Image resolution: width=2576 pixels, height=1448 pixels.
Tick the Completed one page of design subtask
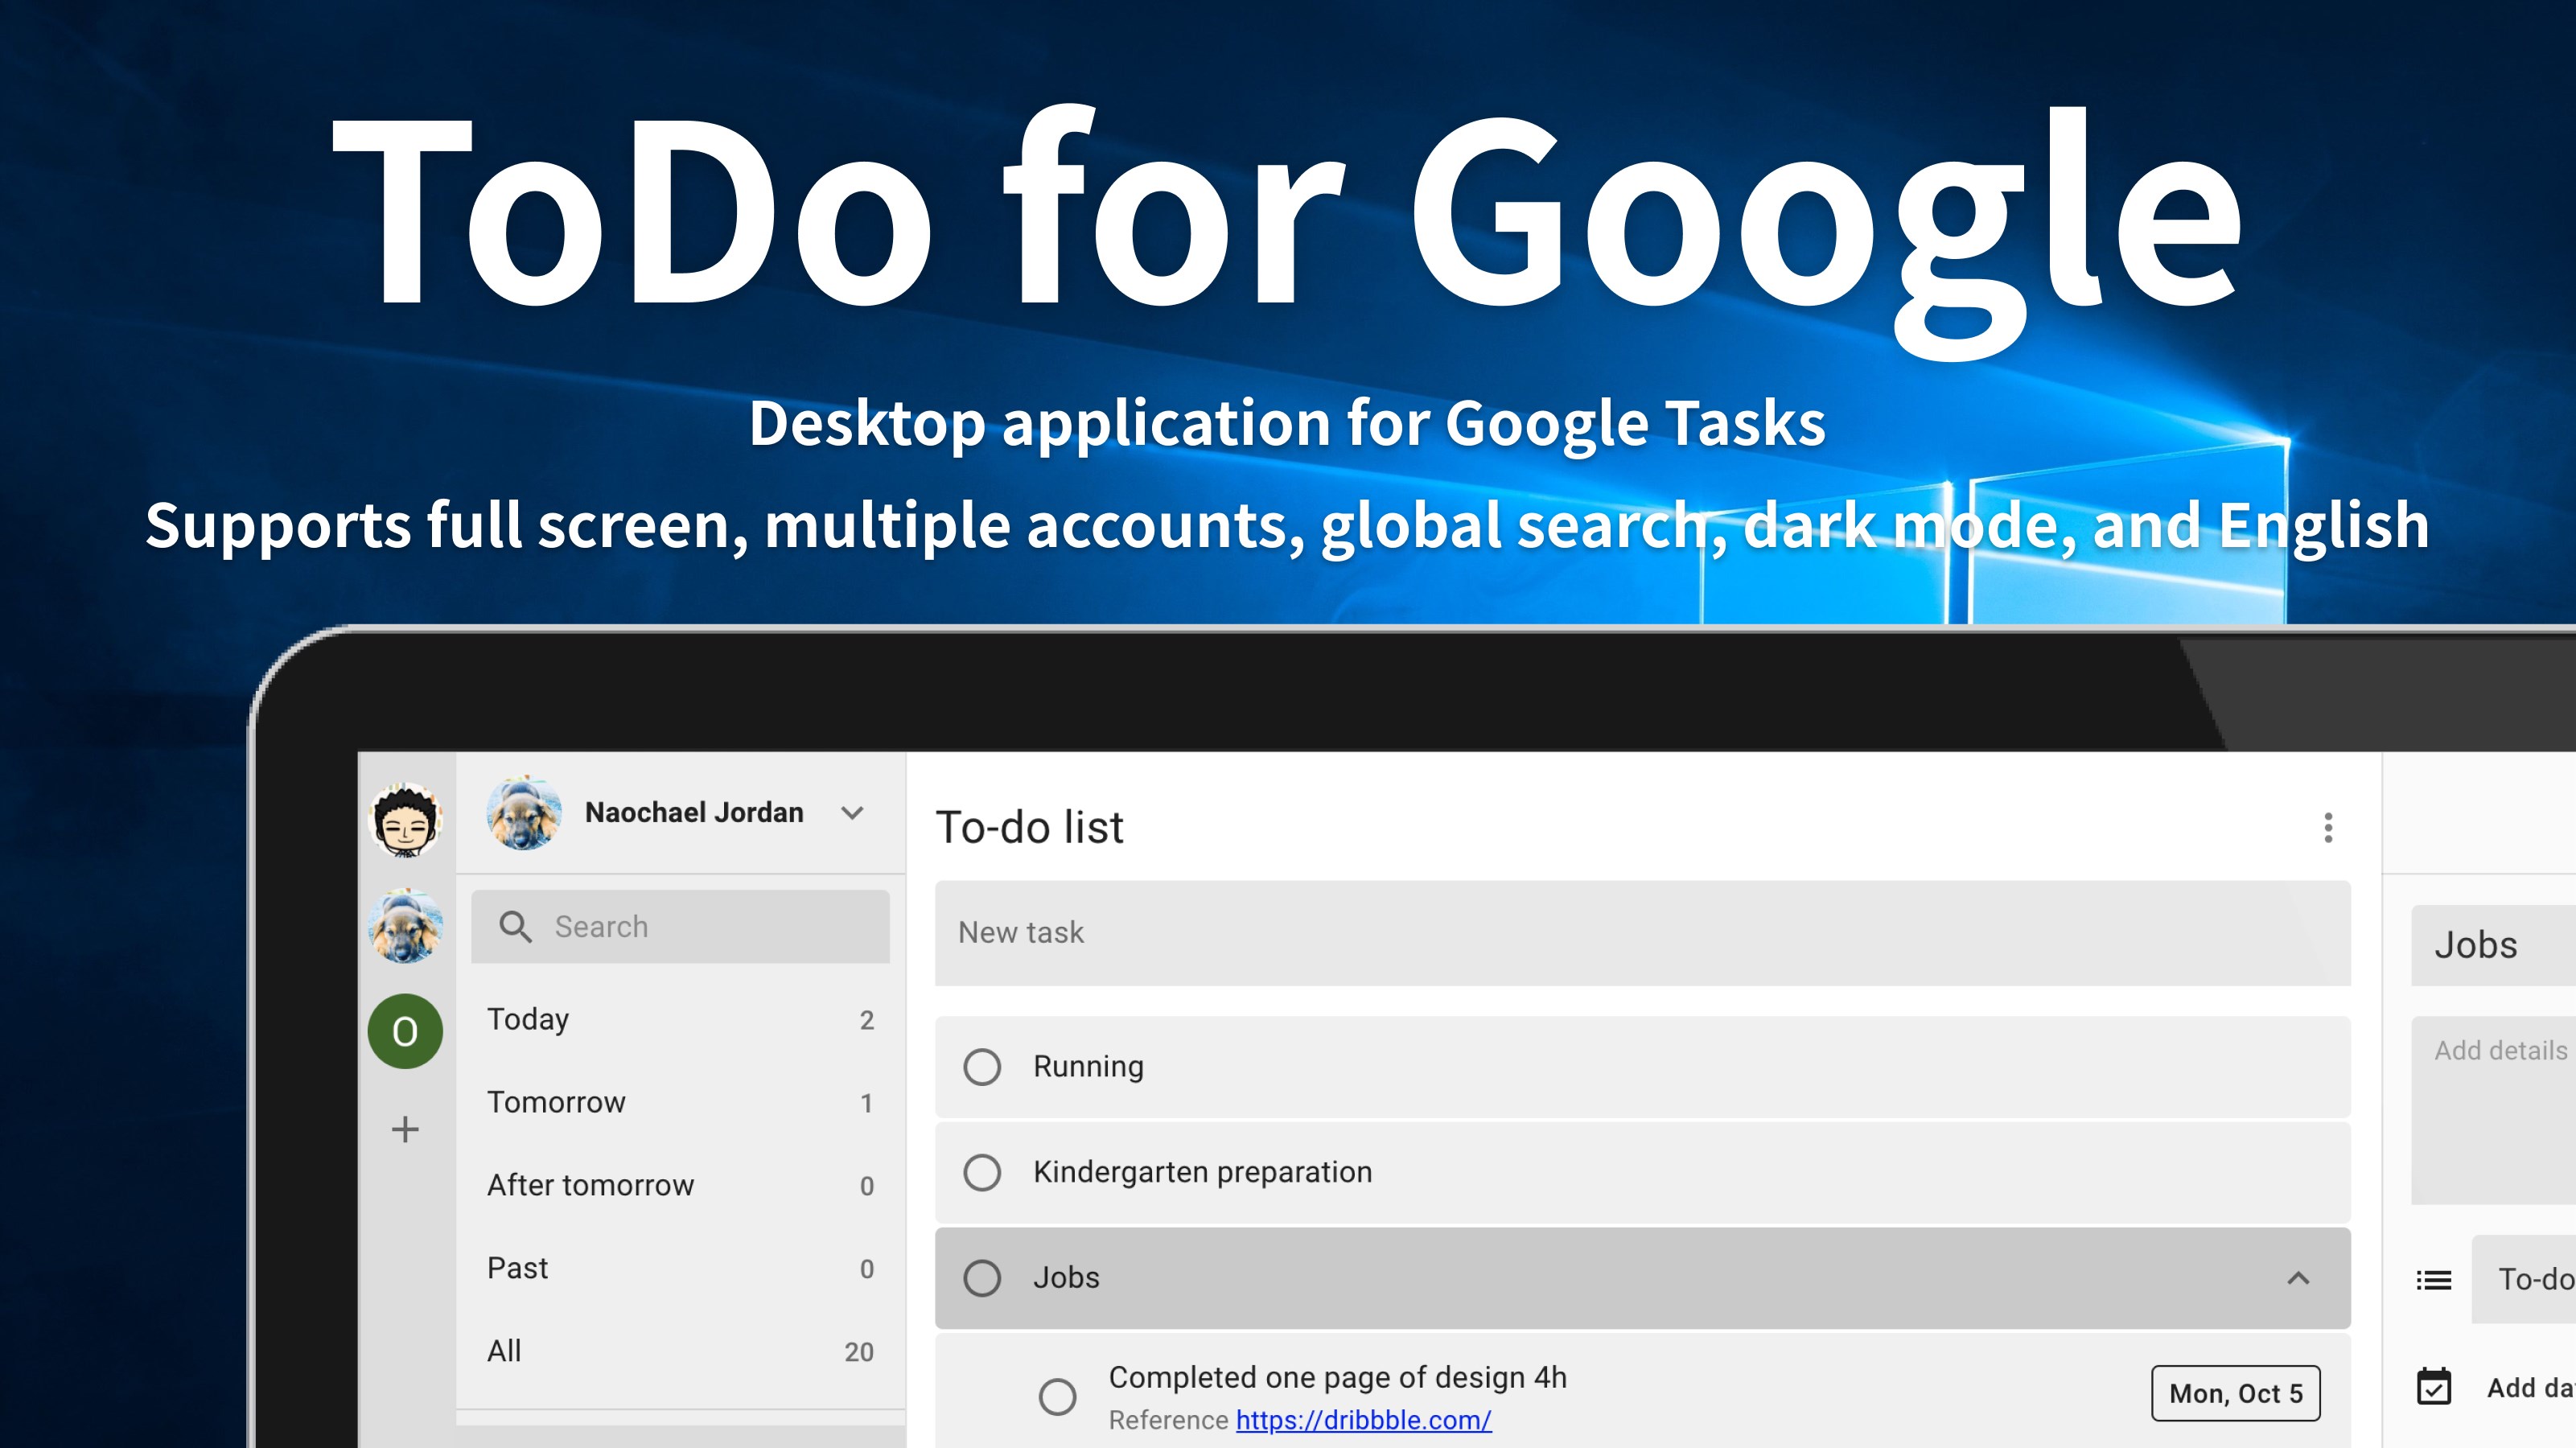(x=1057, y=1396)
